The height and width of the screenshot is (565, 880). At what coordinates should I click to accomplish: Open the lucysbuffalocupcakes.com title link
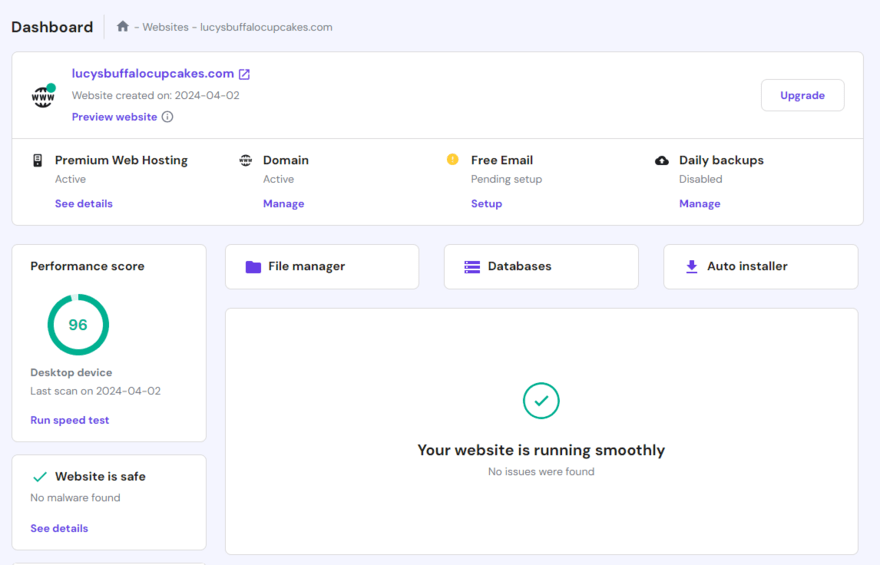[153, 74]
